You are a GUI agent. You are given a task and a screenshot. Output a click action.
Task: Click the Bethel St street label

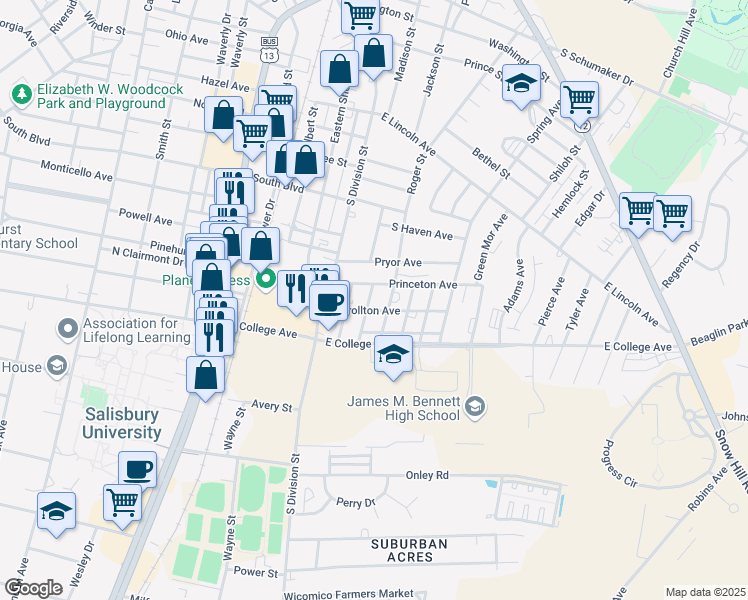[x=491, y=163]
